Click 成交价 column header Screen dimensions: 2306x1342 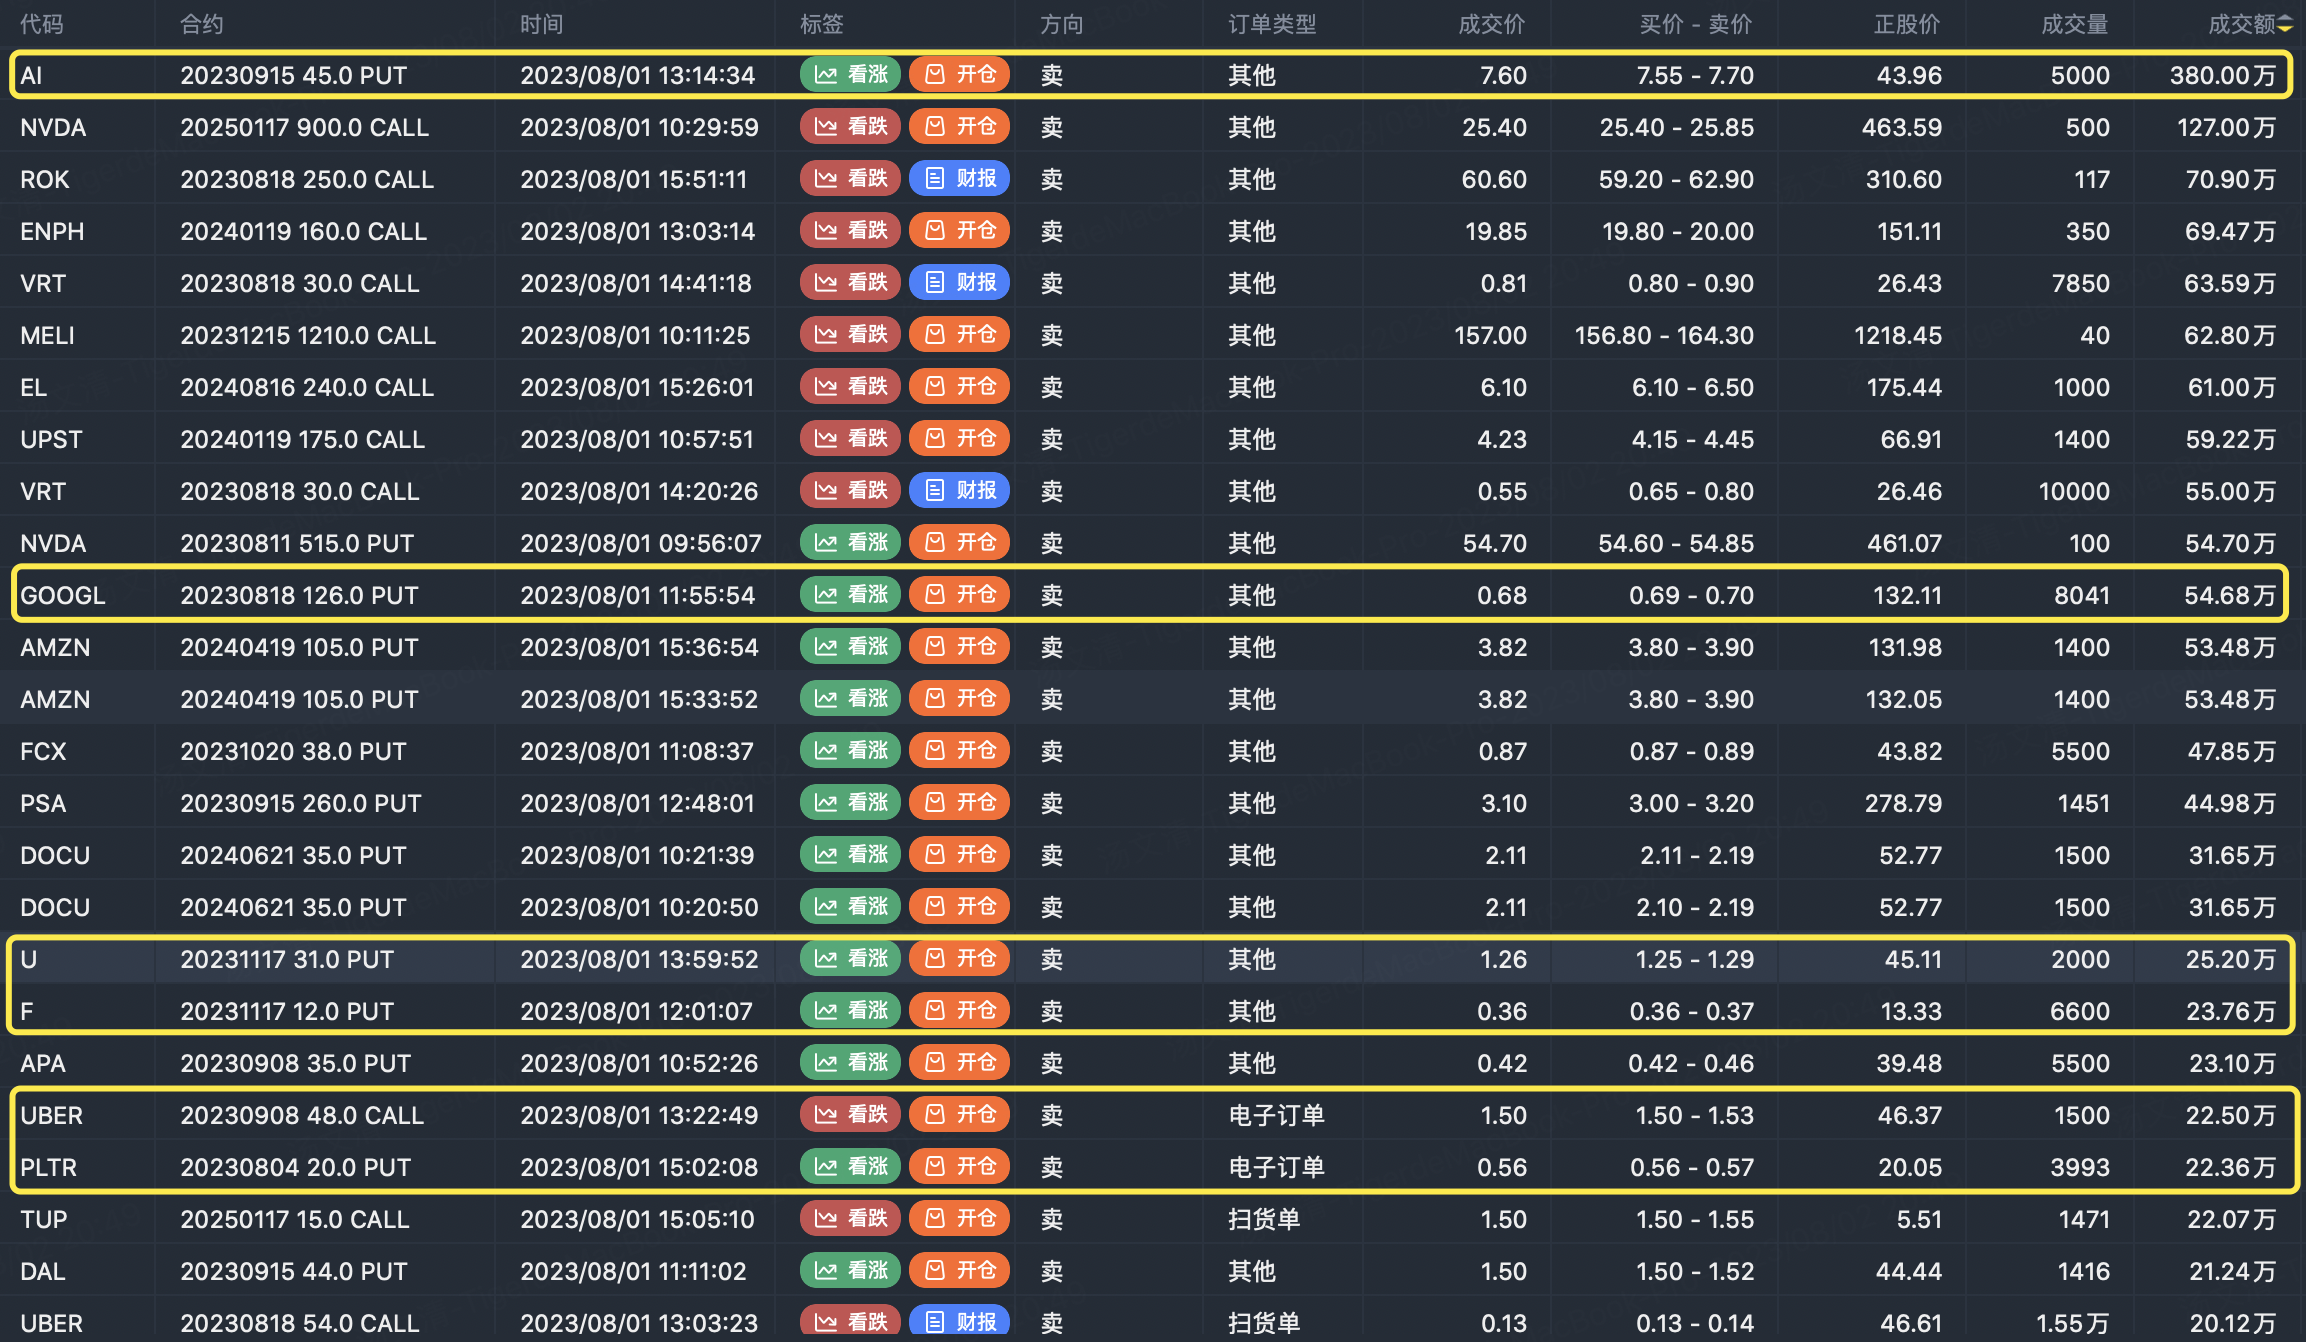[x=1492, y=24]
